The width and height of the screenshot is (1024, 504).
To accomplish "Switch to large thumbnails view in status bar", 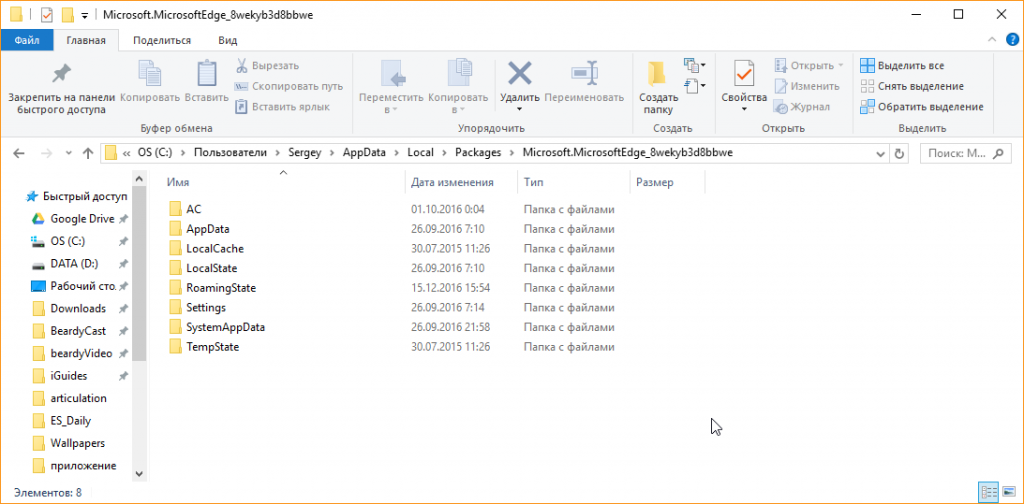I will pos(1007,491).
